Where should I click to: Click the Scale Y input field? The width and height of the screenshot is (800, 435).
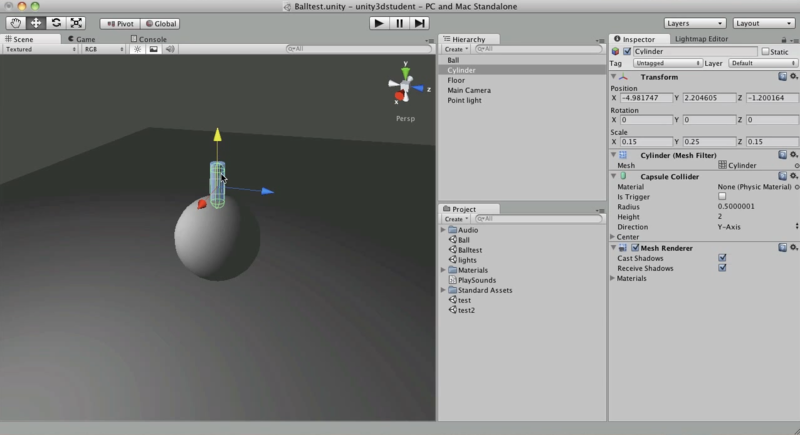709,142
